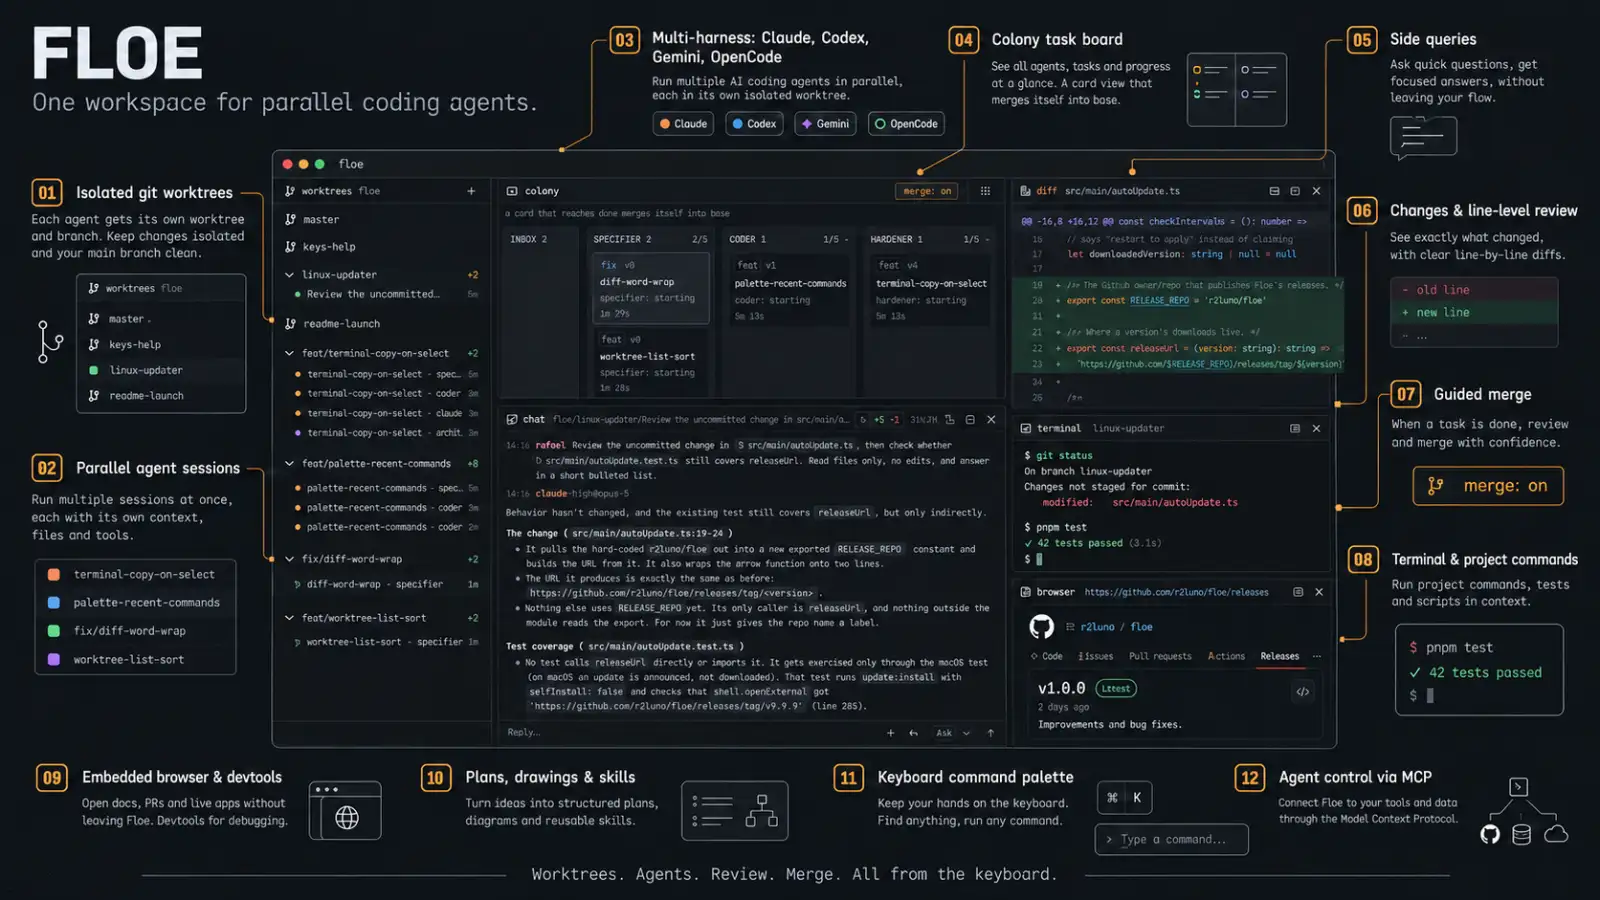This screenshot has width=1600, height=900.
Task: Switch to the Code tab in browser
Action: (1047, 656)
